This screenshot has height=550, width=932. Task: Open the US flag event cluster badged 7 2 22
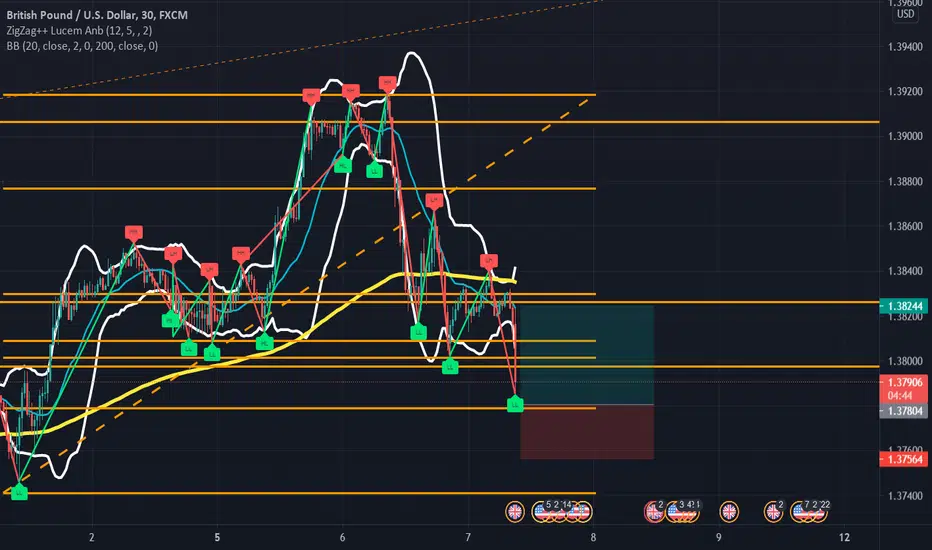809,511
